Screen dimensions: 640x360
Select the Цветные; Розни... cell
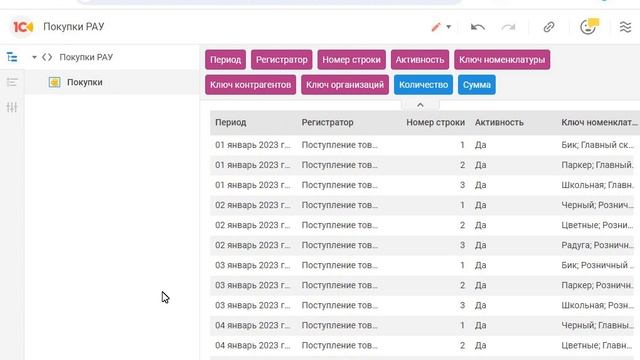point(597,225)
